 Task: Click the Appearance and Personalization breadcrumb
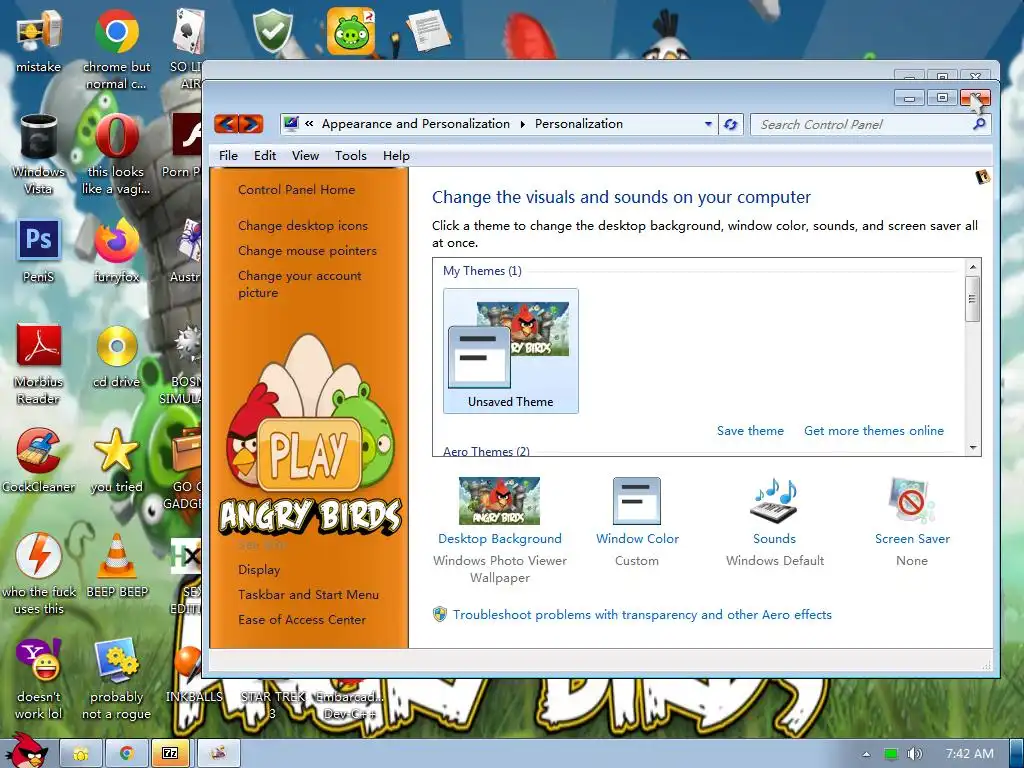[415, 123]
